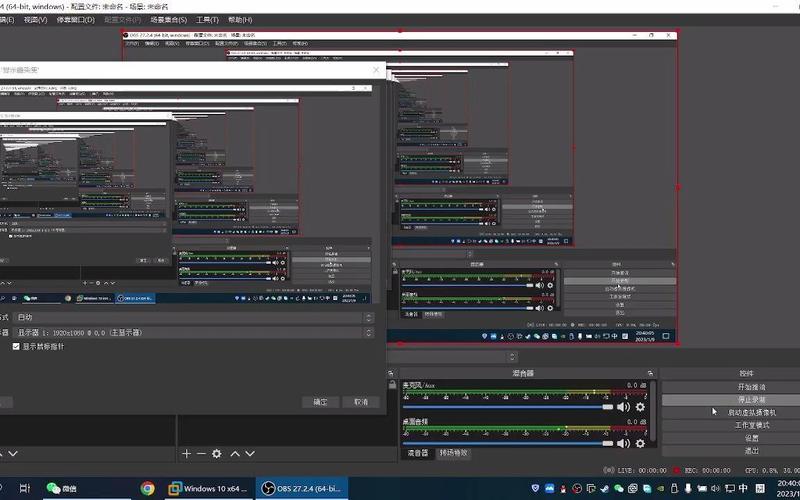Open the 显示器 1920x1080 display dropdown
This screenshot has width=800, height=500.
tap(190, 332)
